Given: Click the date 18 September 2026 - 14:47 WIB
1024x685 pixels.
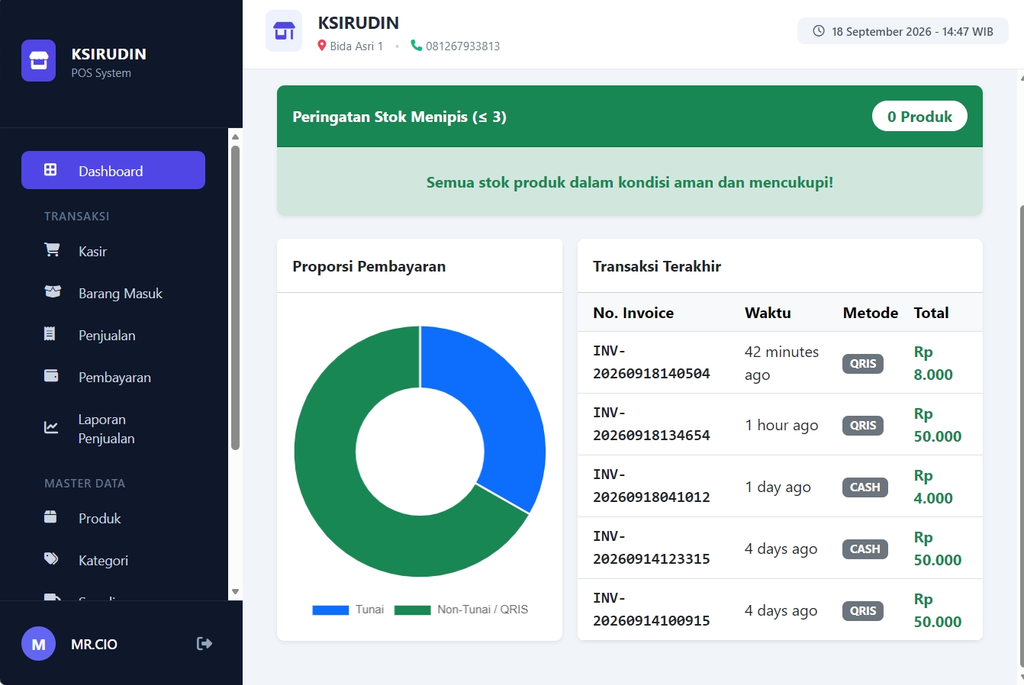Looking at the screenshot, I should coord(912,31).
